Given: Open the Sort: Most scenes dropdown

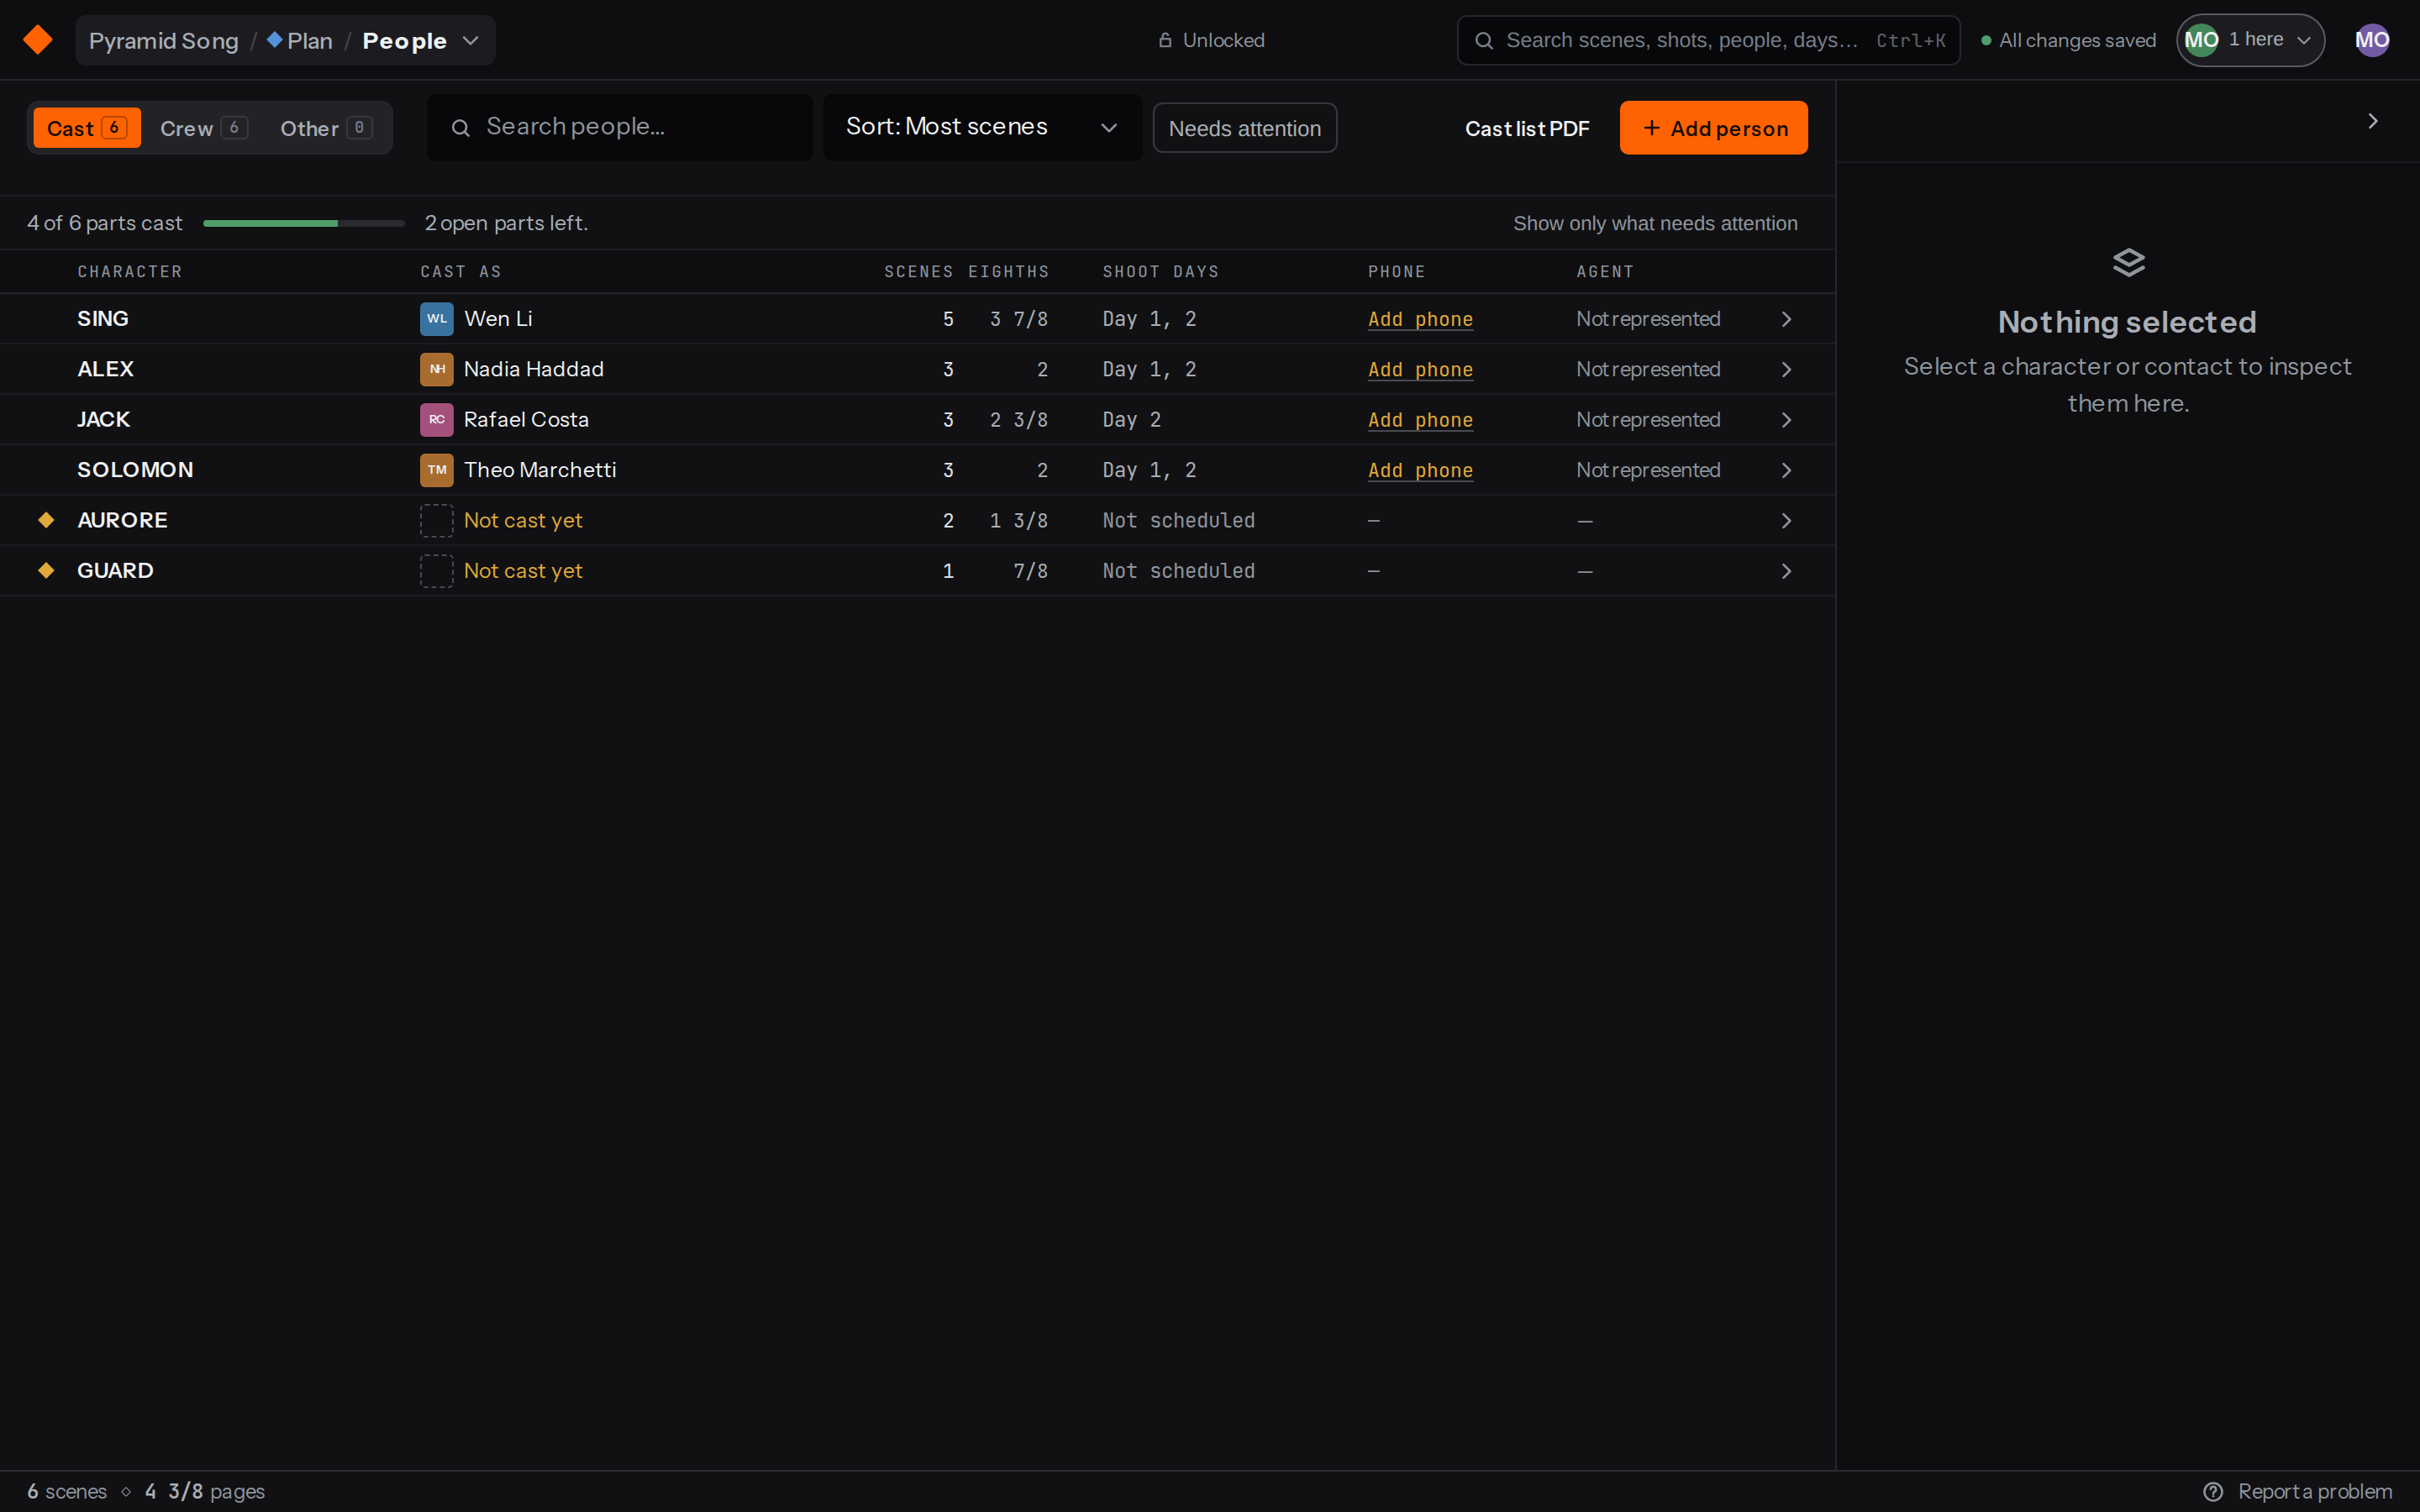Looking at the screenshot, I should [982, 127].
